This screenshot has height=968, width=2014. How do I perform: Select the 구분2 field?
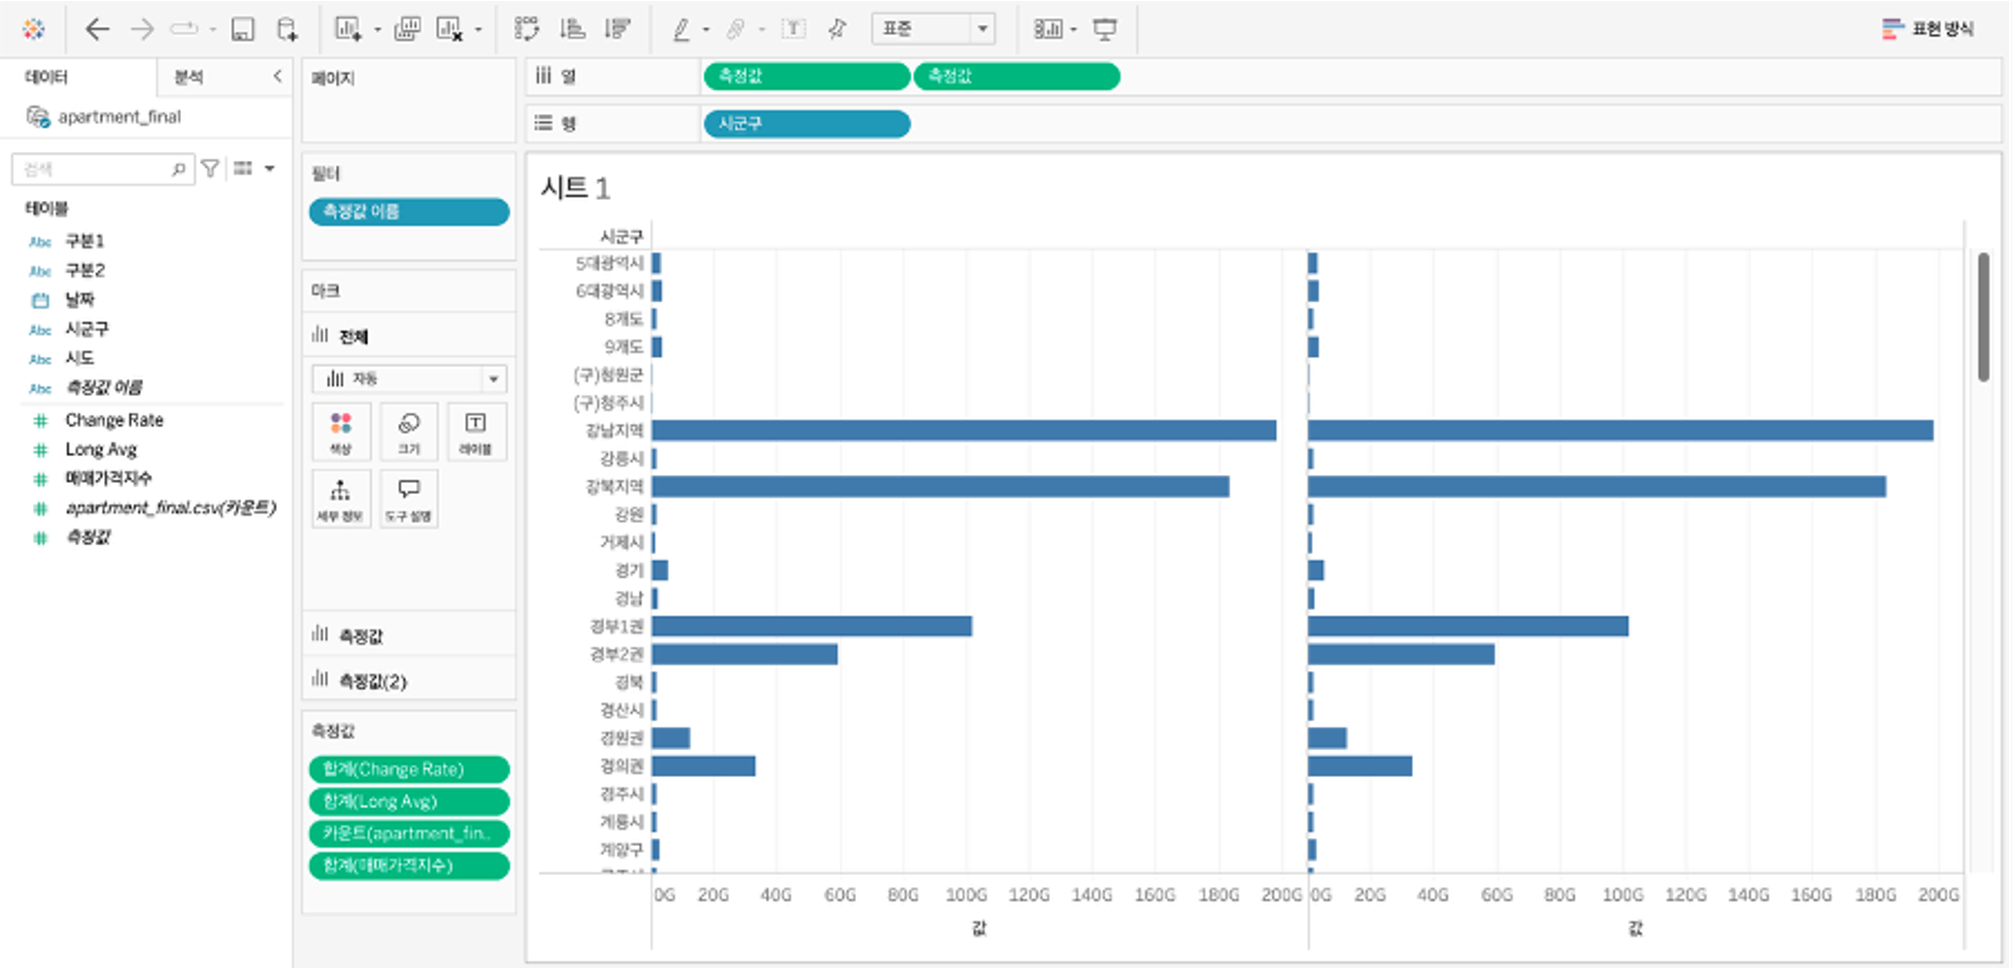(x=85, y=270)
